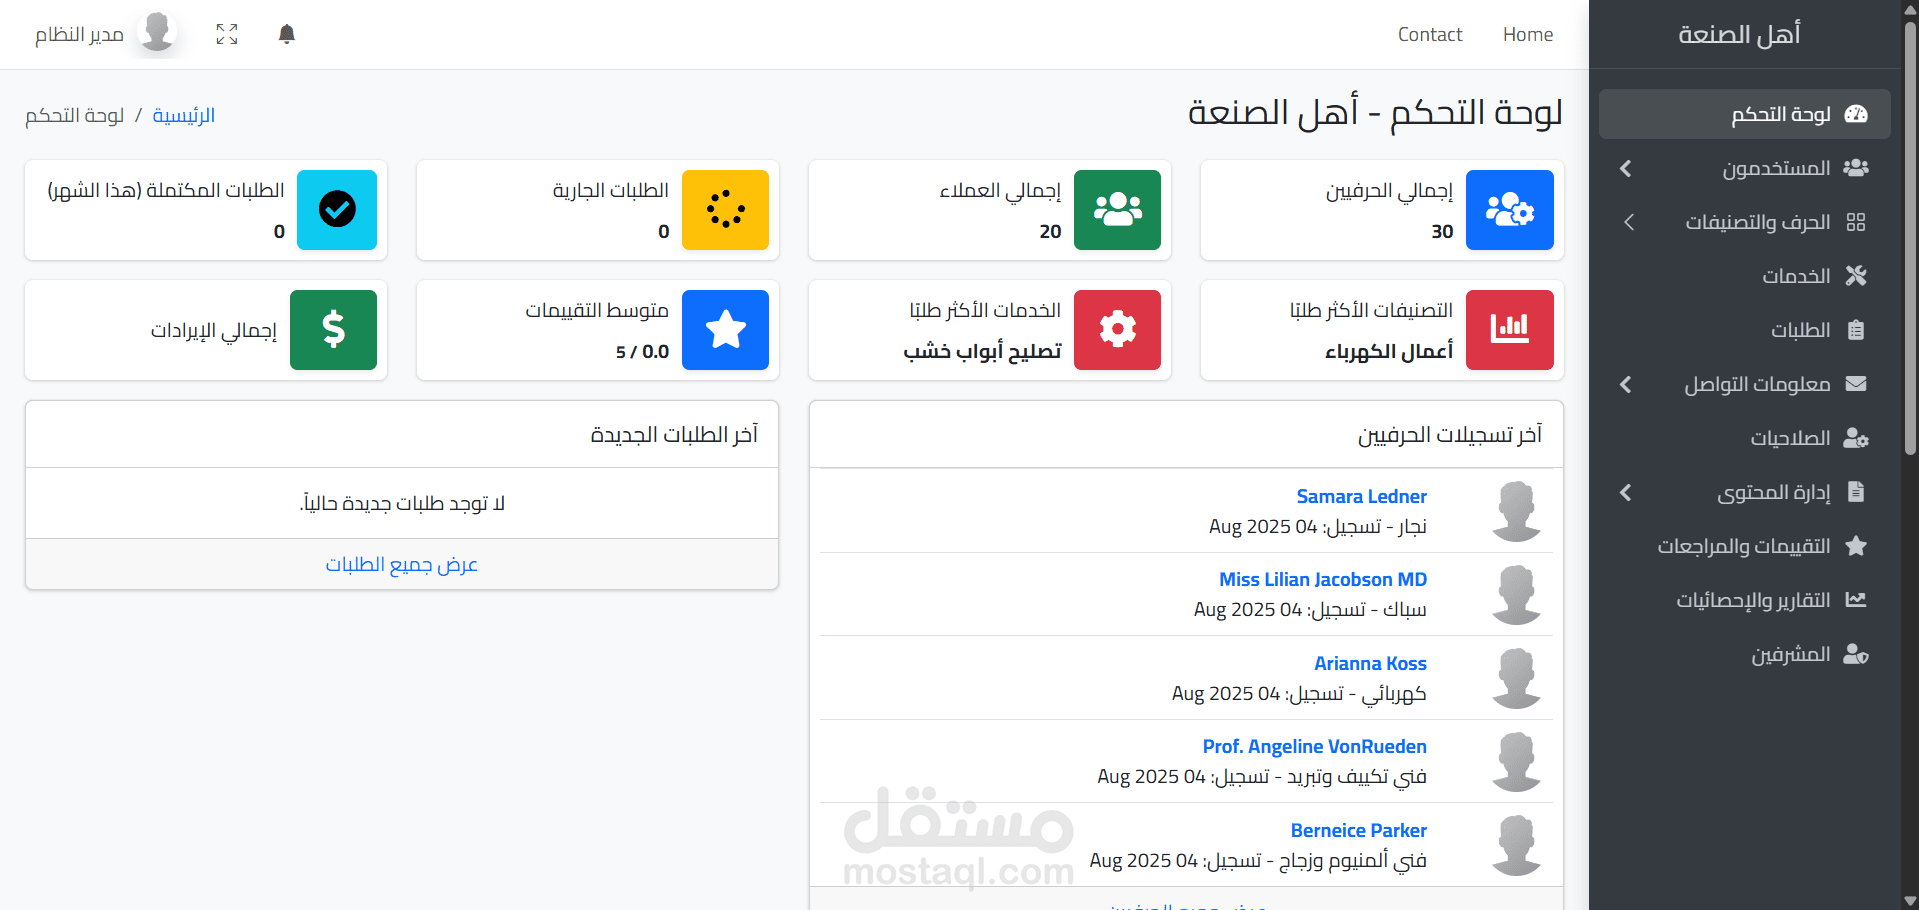Click the مدير النظام username
The height and width of the screenshot is (910, 1919).
click(x=79, y=34)
